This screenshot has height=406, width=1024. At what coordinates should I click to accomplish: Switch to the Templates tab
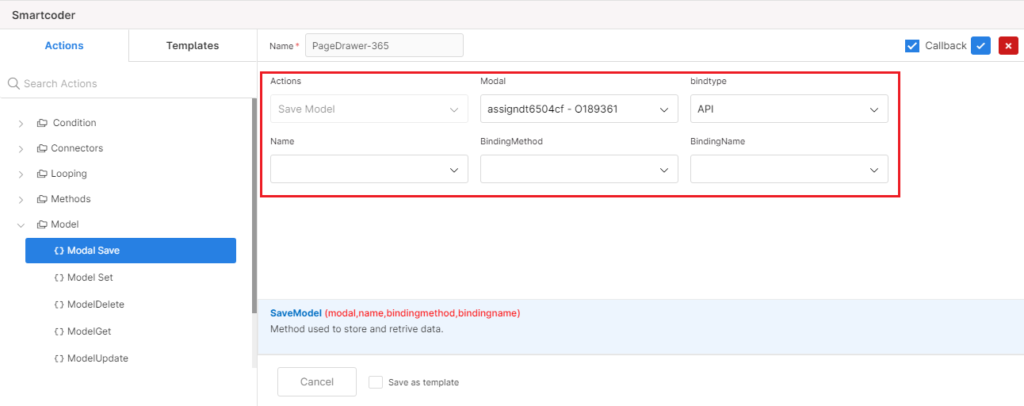[193, 46]
